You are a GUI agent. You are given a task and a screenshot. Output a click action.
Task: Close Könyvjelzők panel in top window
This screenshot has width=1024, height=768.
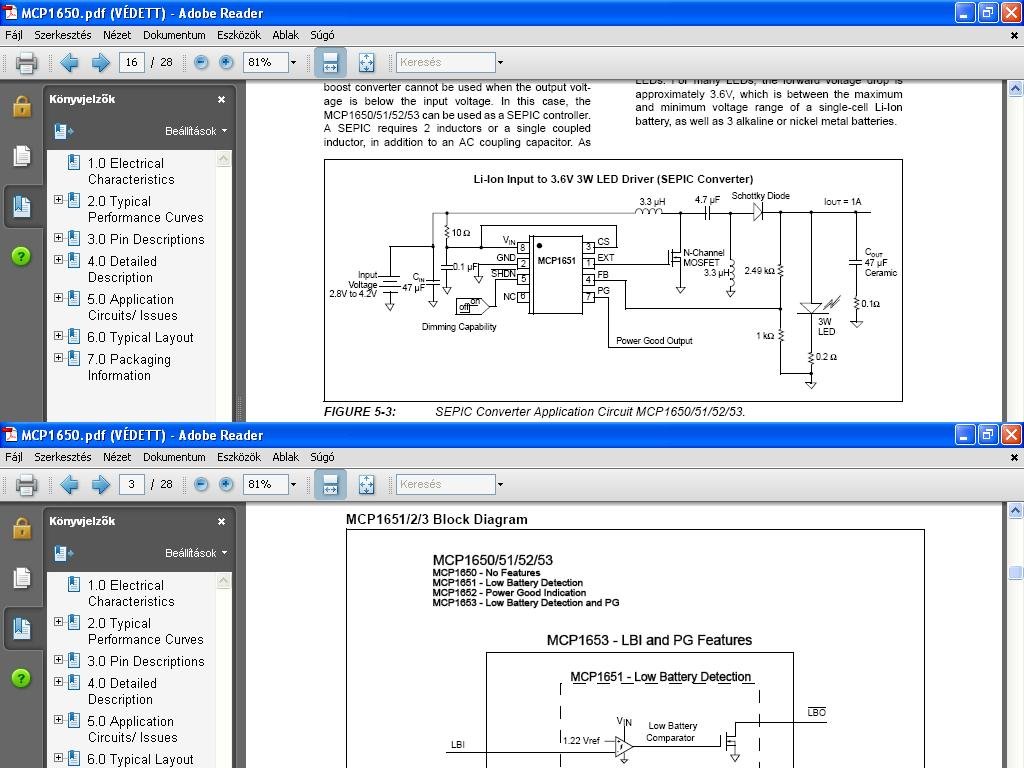[221, 99]
